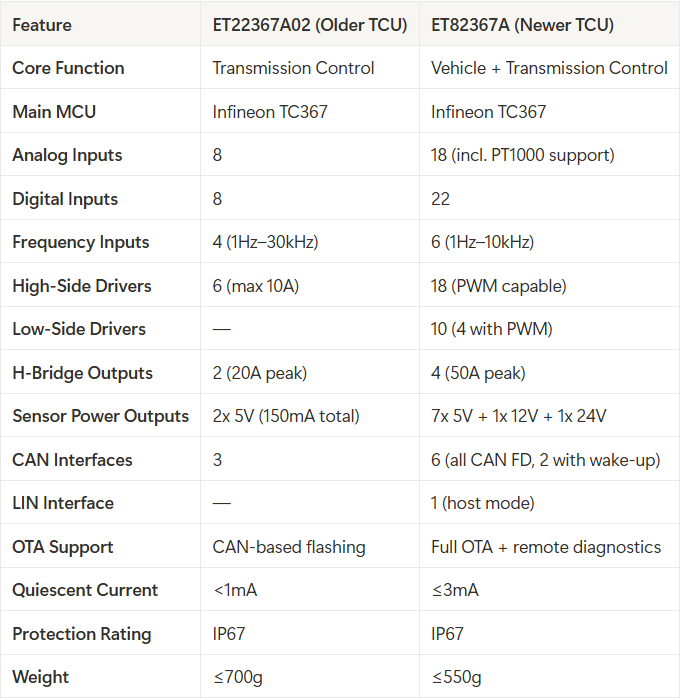
Task: Click the ≤550g weight cell
Action: pos(456,678)
